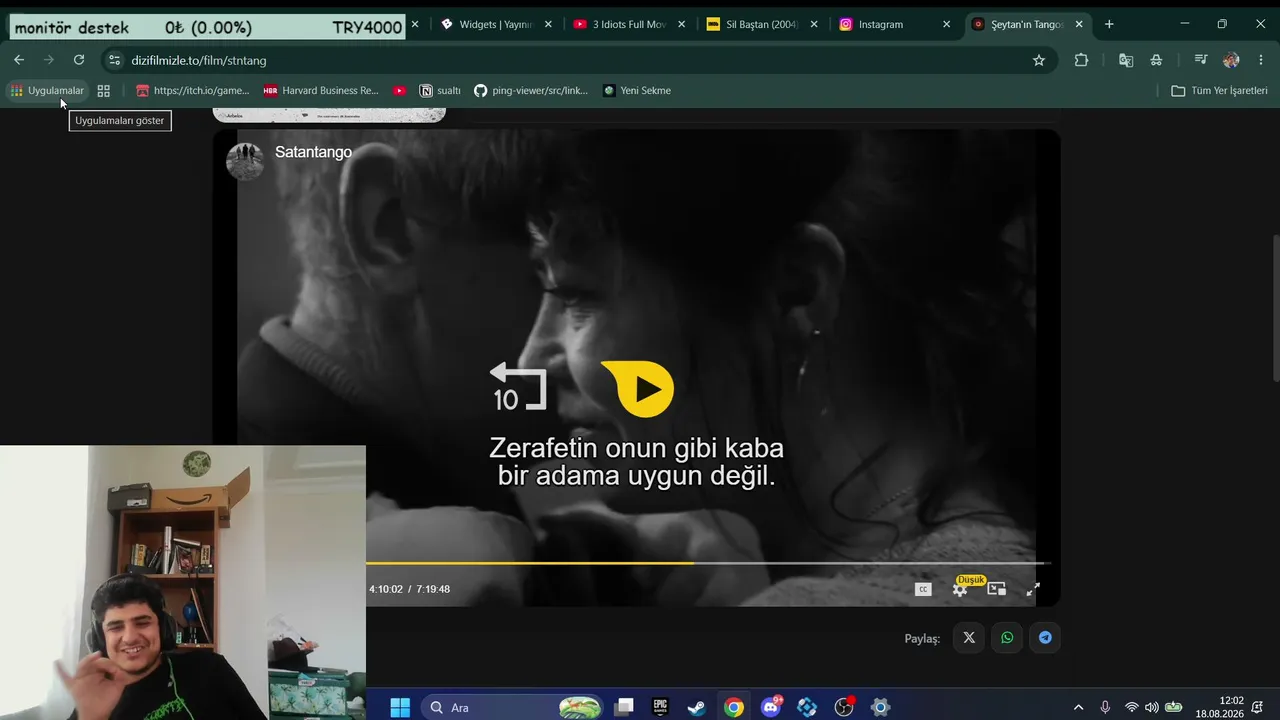Viewport: 1280px width, 720px height.
Task: Open the tab groups grid icon
Action: coord(103,90)
